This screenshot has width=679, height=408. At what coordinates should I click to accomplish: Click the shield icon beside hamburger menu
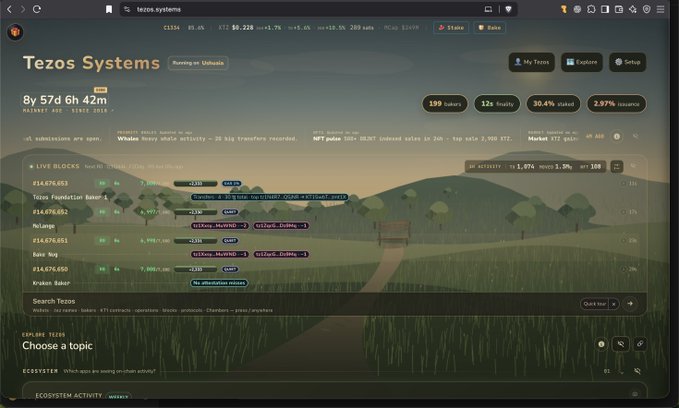click(x=647, y=9)
